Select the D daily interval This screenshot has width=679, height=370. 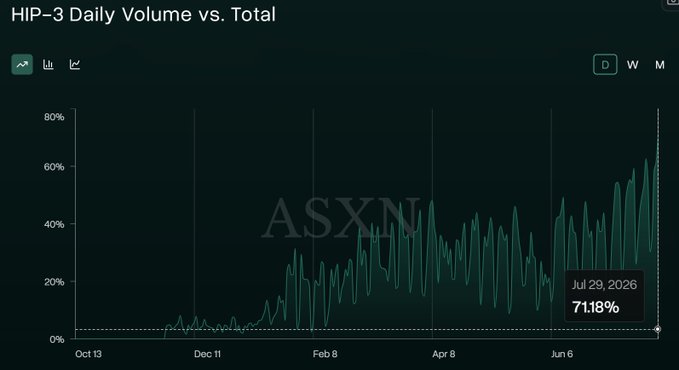(x=605, y=65)
